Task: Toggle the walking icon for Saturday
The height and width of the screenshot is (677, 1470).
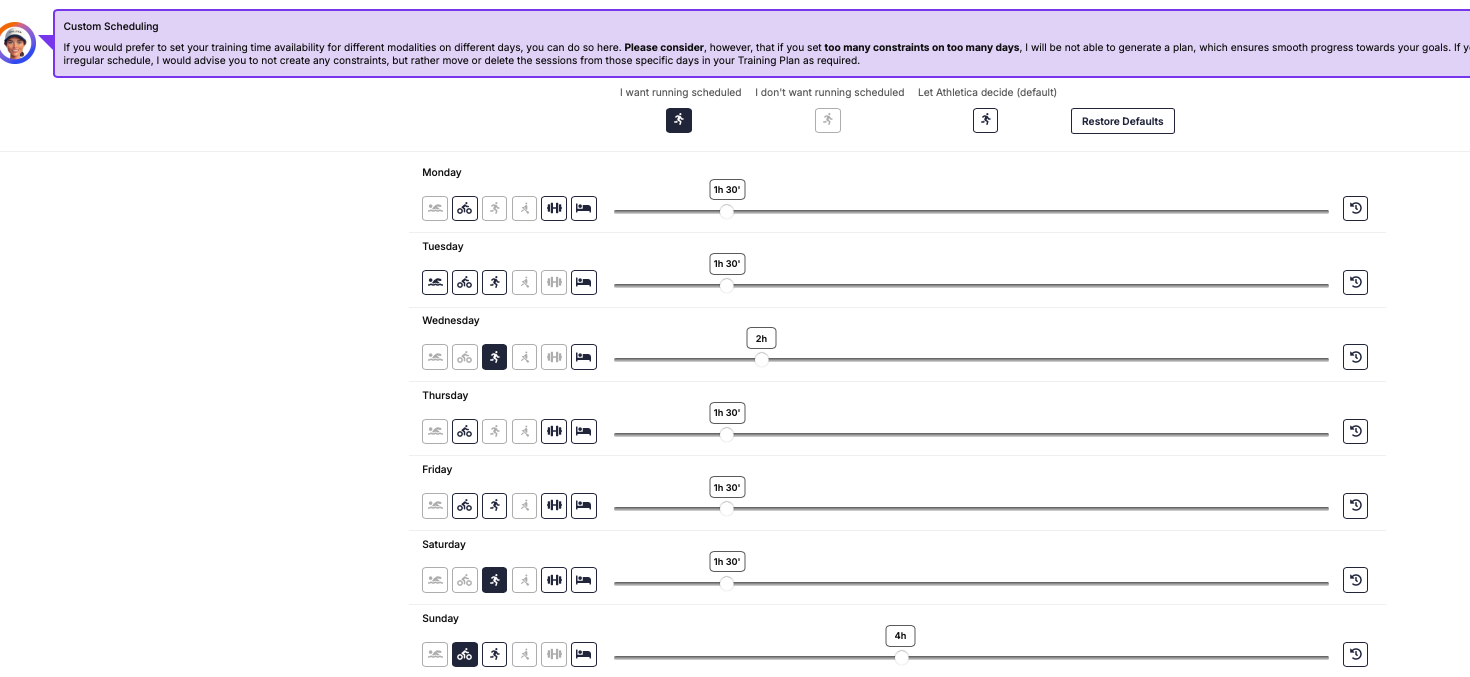Action: tap(524, 580)
